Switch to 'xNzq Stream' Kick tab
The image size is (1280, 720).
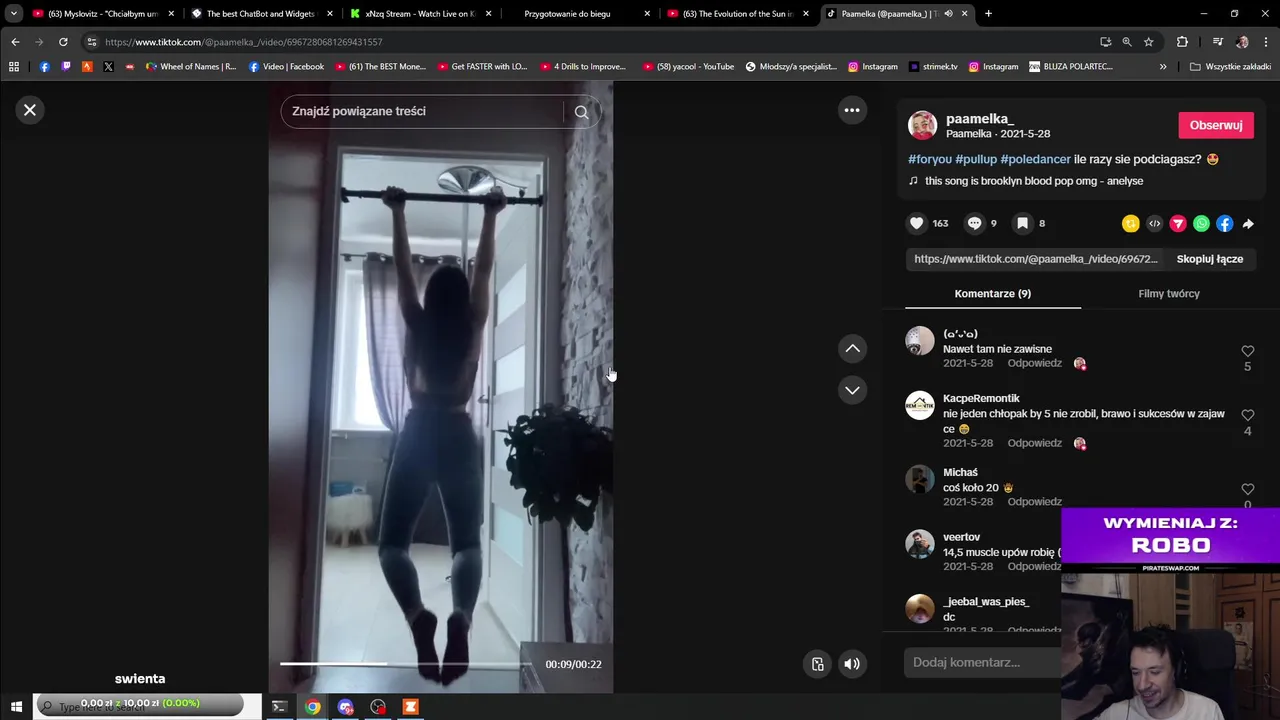[420, 14]
